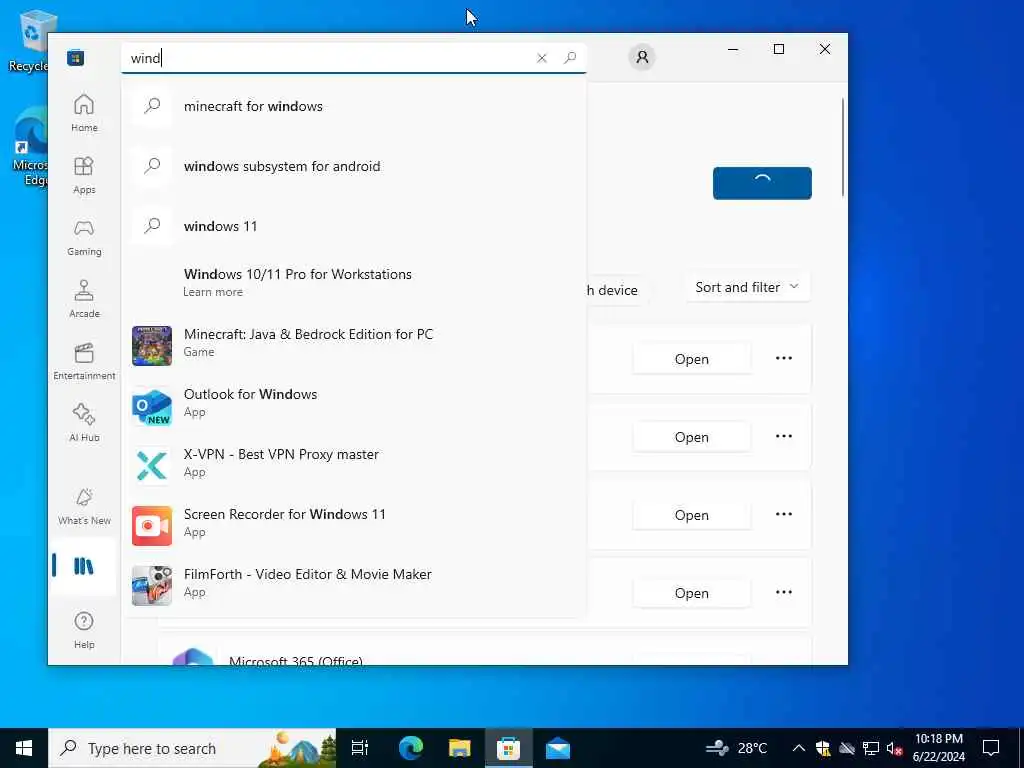Click the taskbar search box

192,748
